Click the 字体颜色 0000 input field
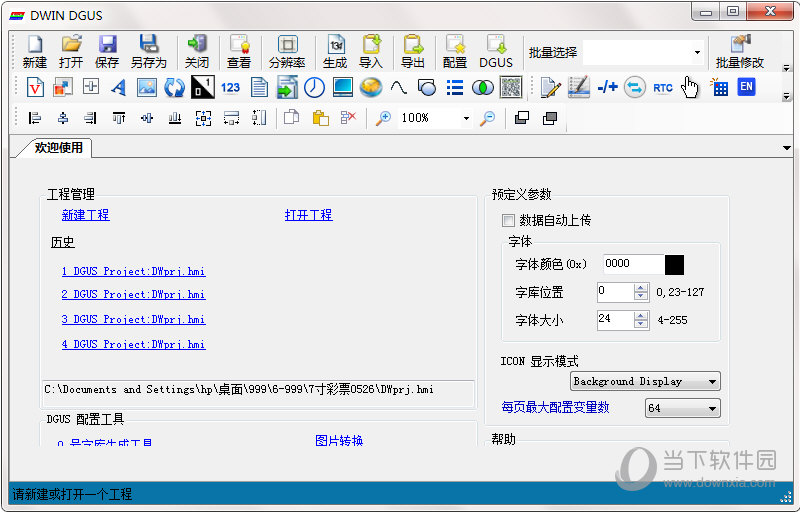The image size is (800, 512). (634, 264)
